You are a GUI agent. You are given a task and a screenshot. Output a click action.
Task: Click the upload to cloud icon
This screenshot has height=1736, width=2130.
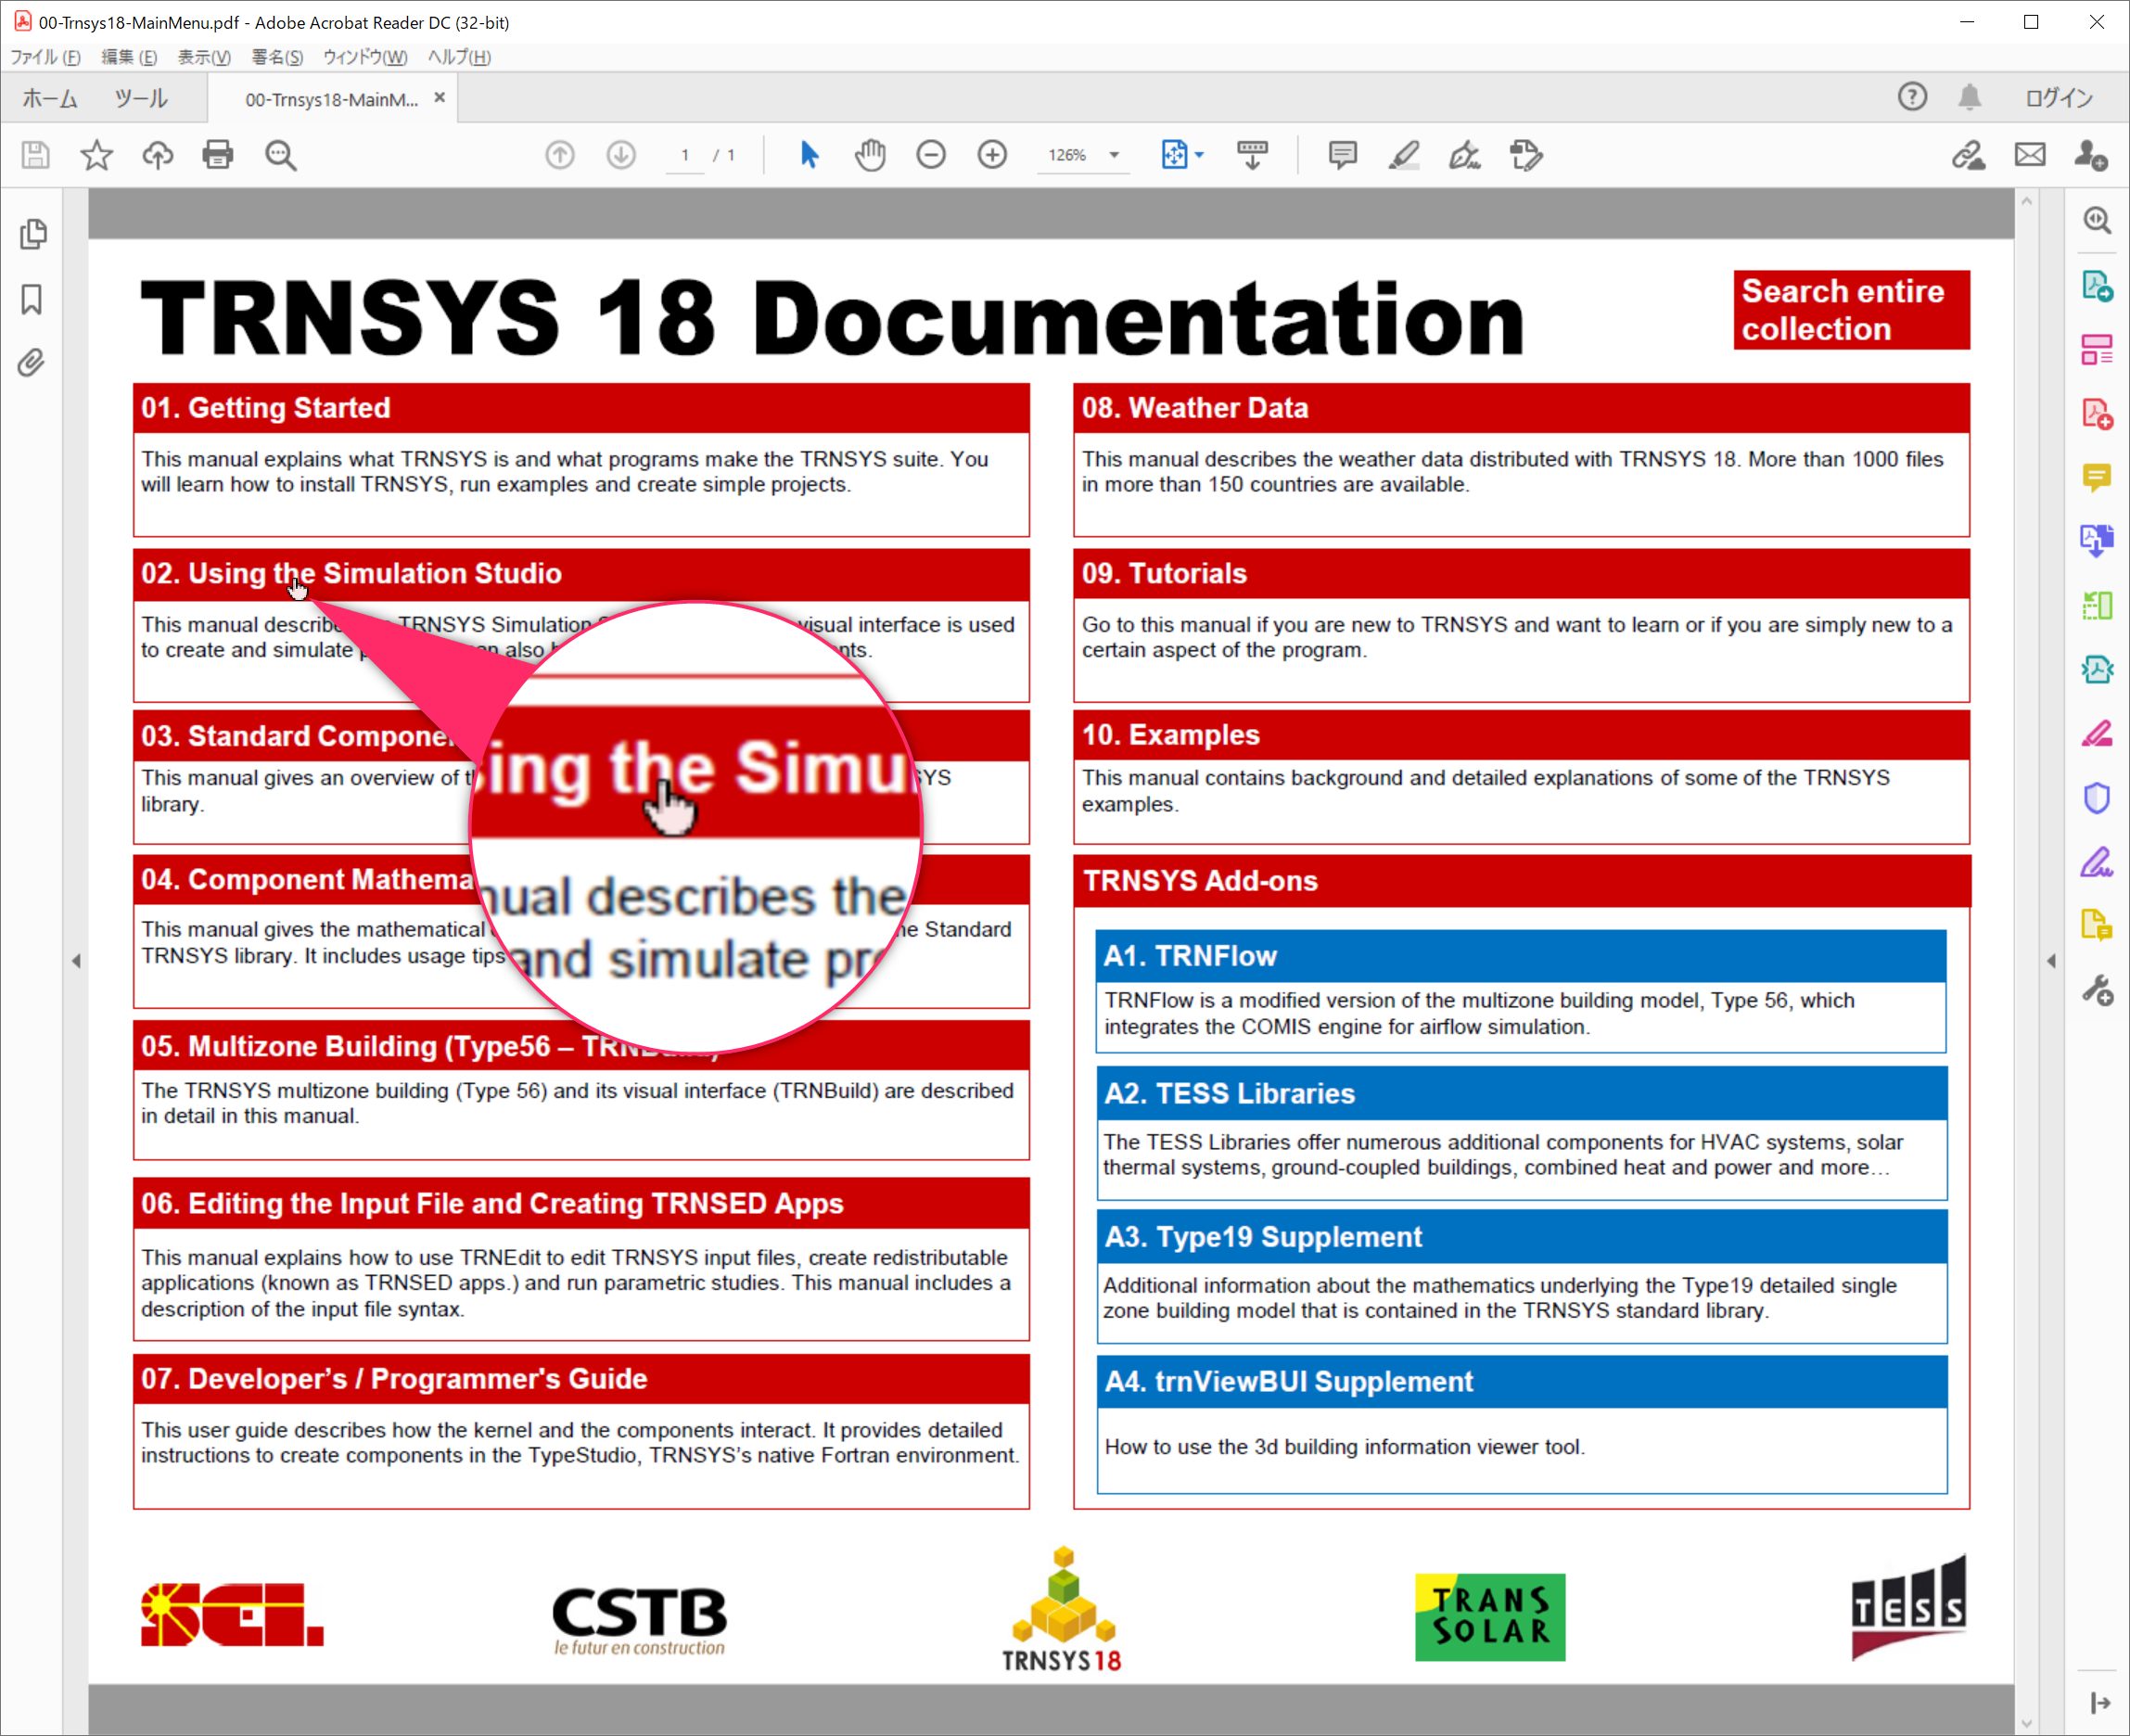pos(158,155)
